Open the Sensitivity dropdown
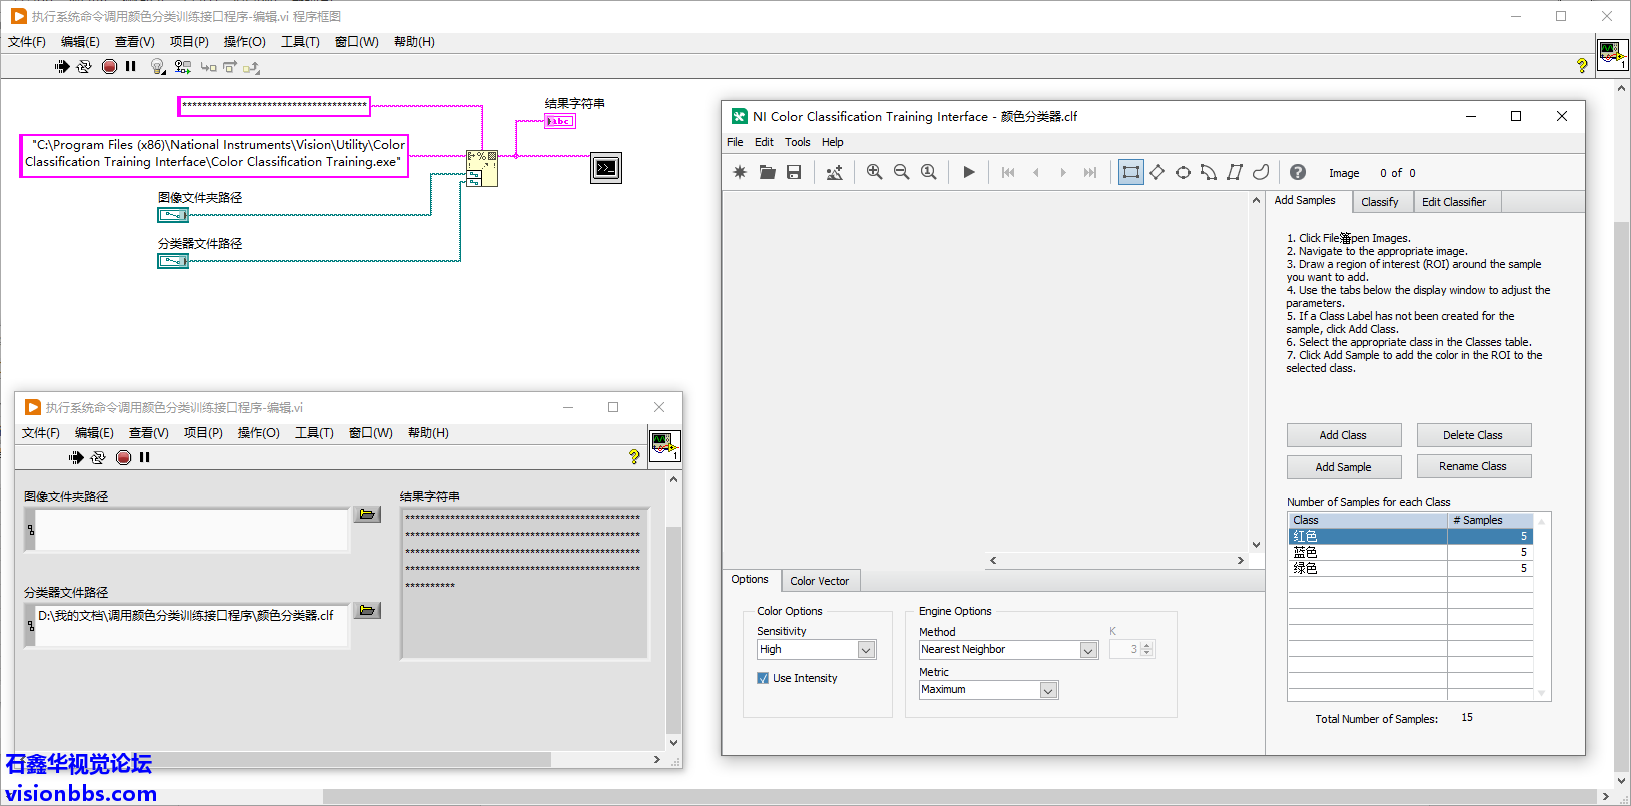Viewport: 1631px width, 806px height. 866,650
